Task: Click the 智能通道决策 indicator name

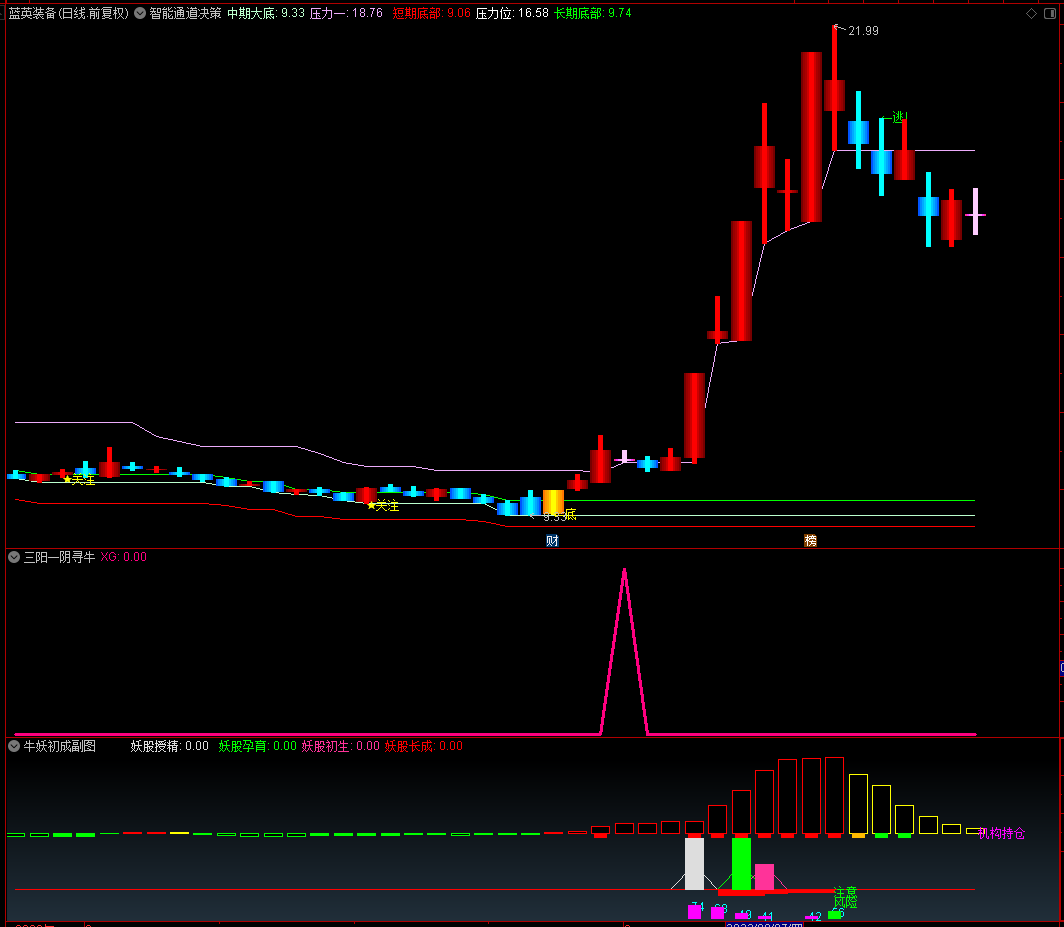Action: 185,13
